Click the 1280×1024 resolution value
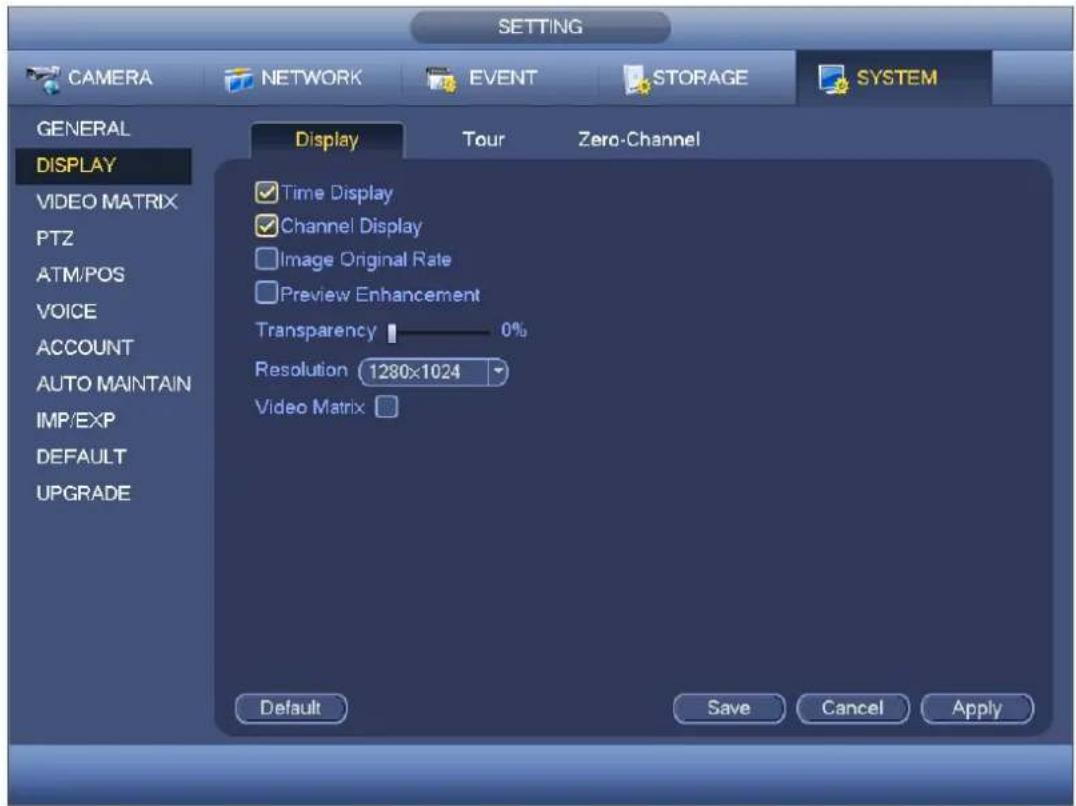The height and width of the screenshot is (806, 1076). [414, 372]
